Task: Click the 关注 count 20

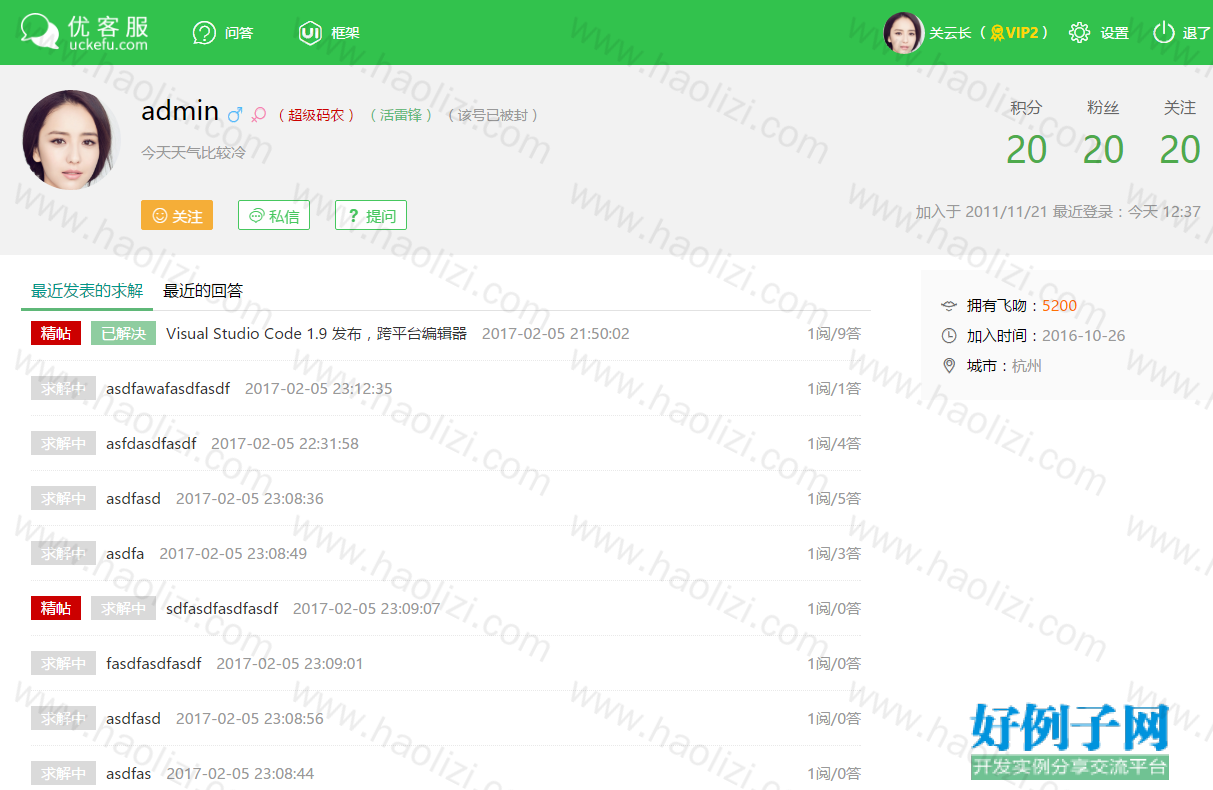Action: click(x=1180, y=150)
